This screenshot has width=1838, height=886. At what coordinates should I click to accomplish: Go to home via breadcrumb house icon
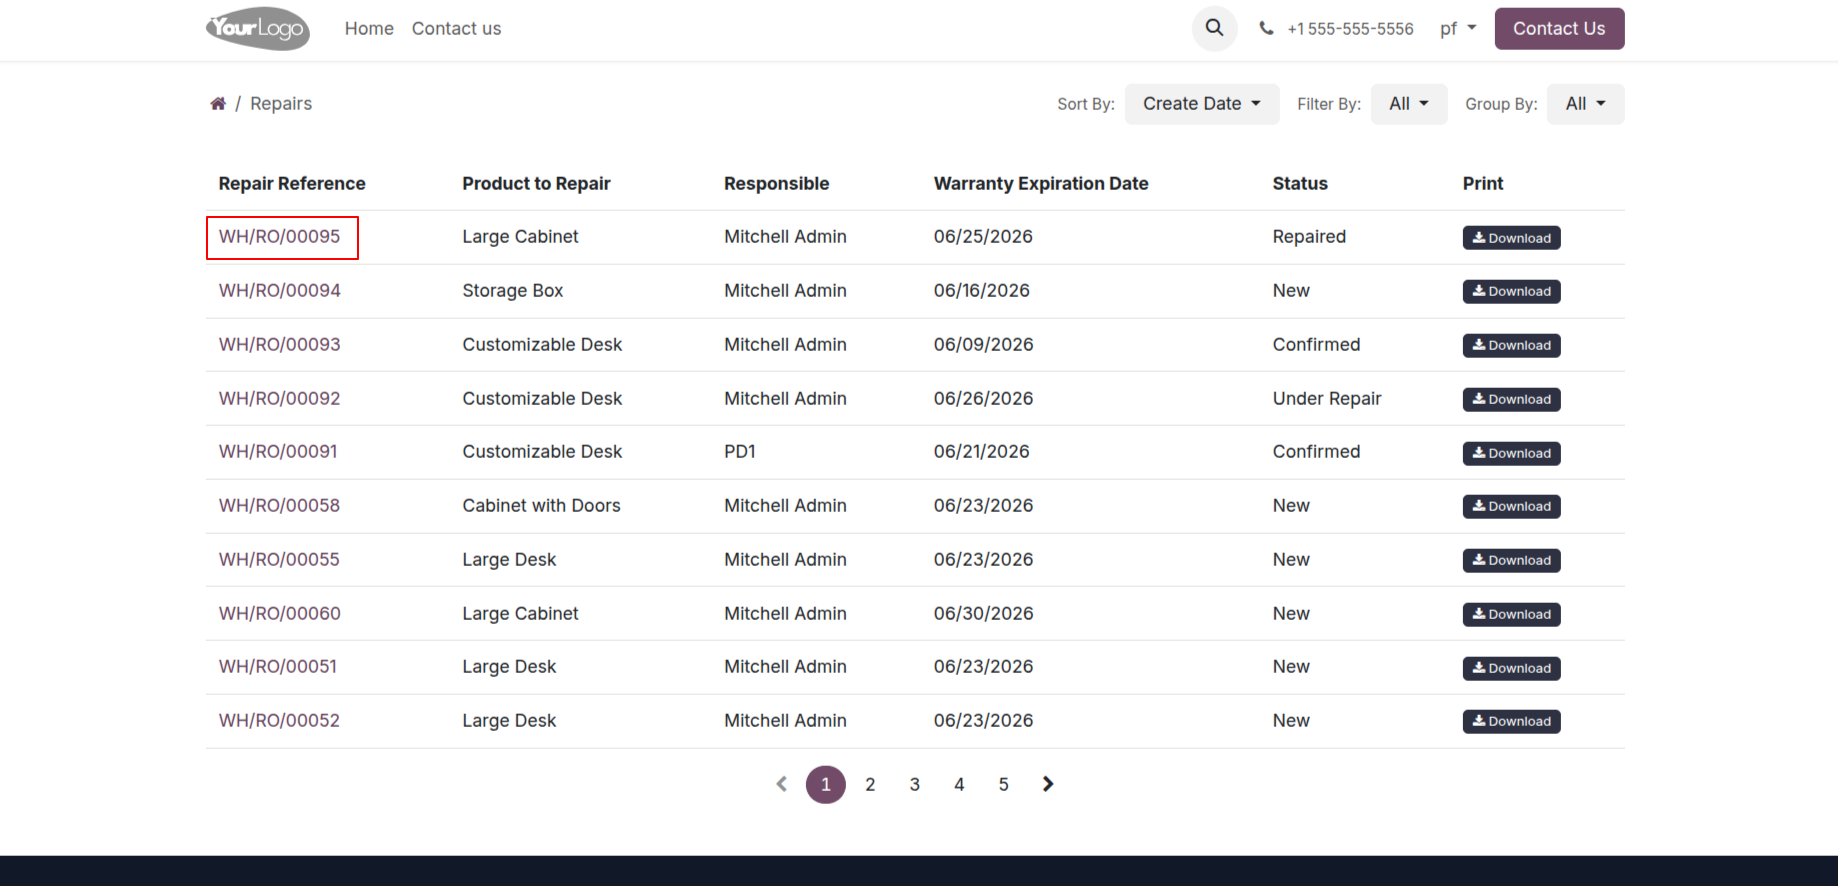click(218, 104)
